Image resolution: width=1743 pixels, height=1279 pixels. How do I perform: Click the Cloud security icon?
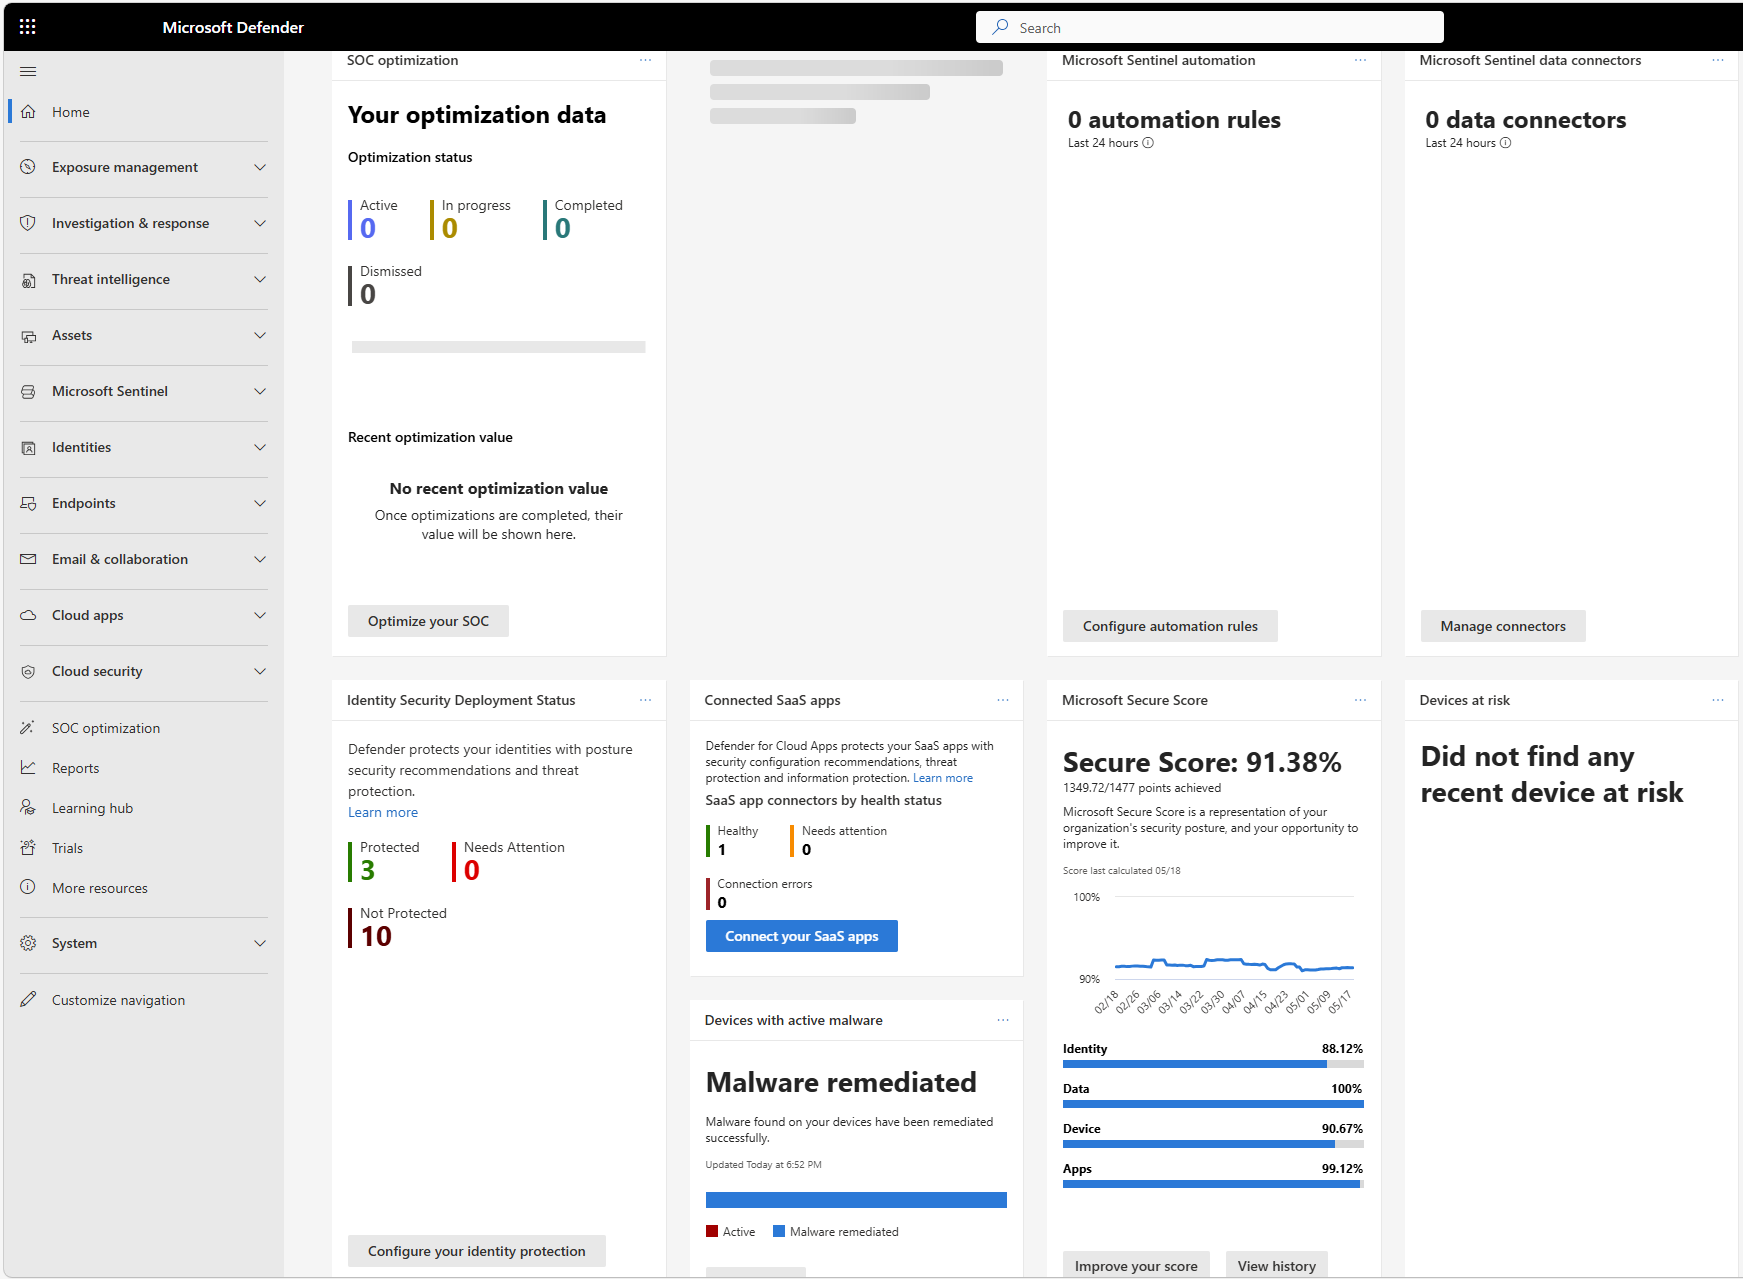click(28, 672)
